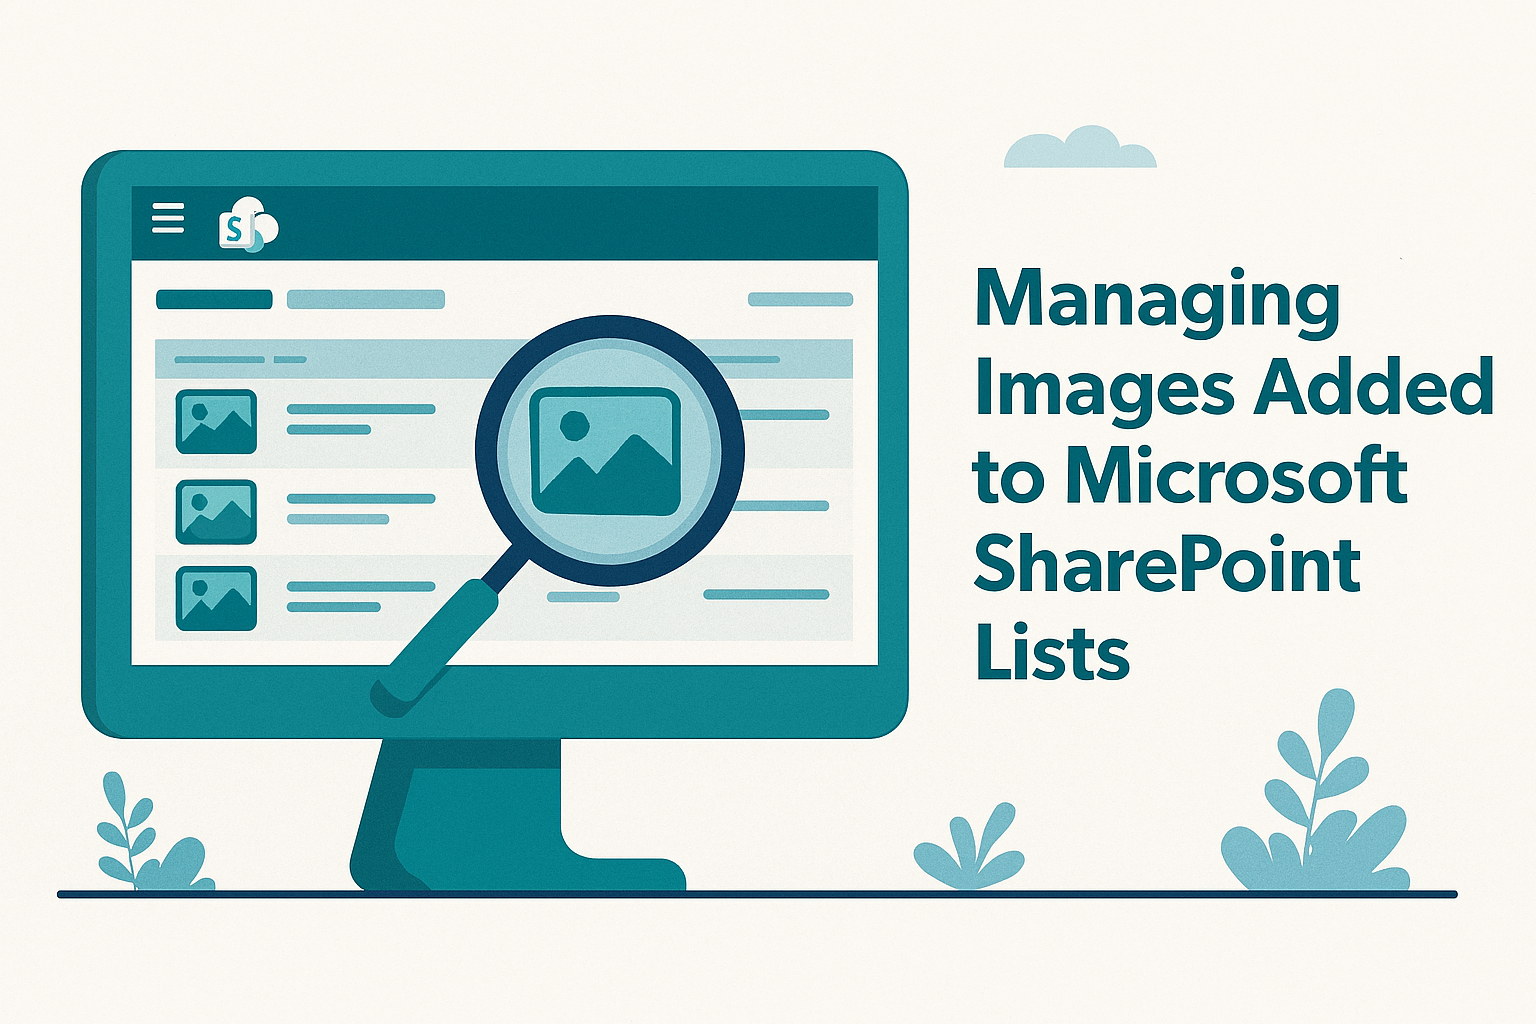This screenshot has width=1536, height=1024.
Task: Click the list header row's left label
Action: click(x=219, y=359)
